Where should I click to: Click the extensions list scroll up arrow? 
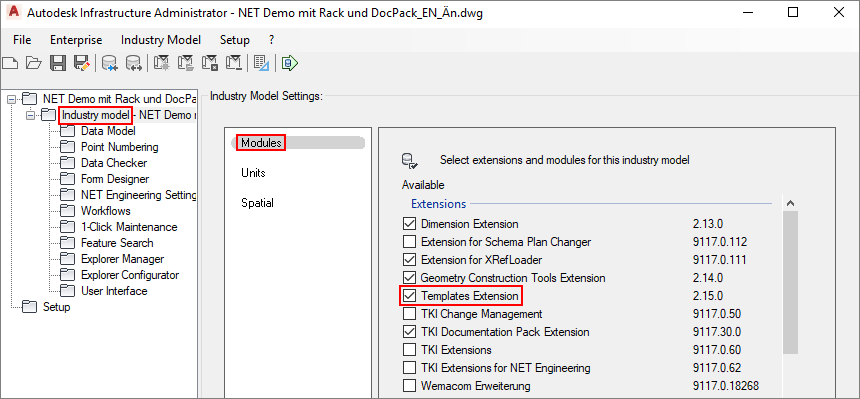coord(790,203)
